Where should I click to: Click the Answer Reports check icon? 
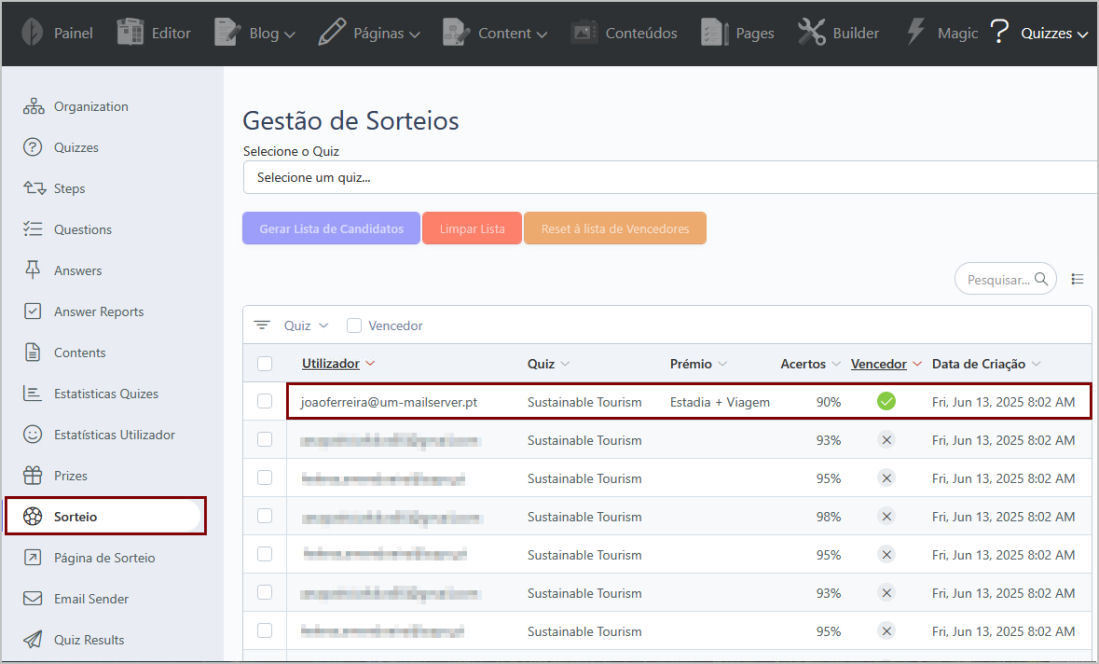point(33,311)
